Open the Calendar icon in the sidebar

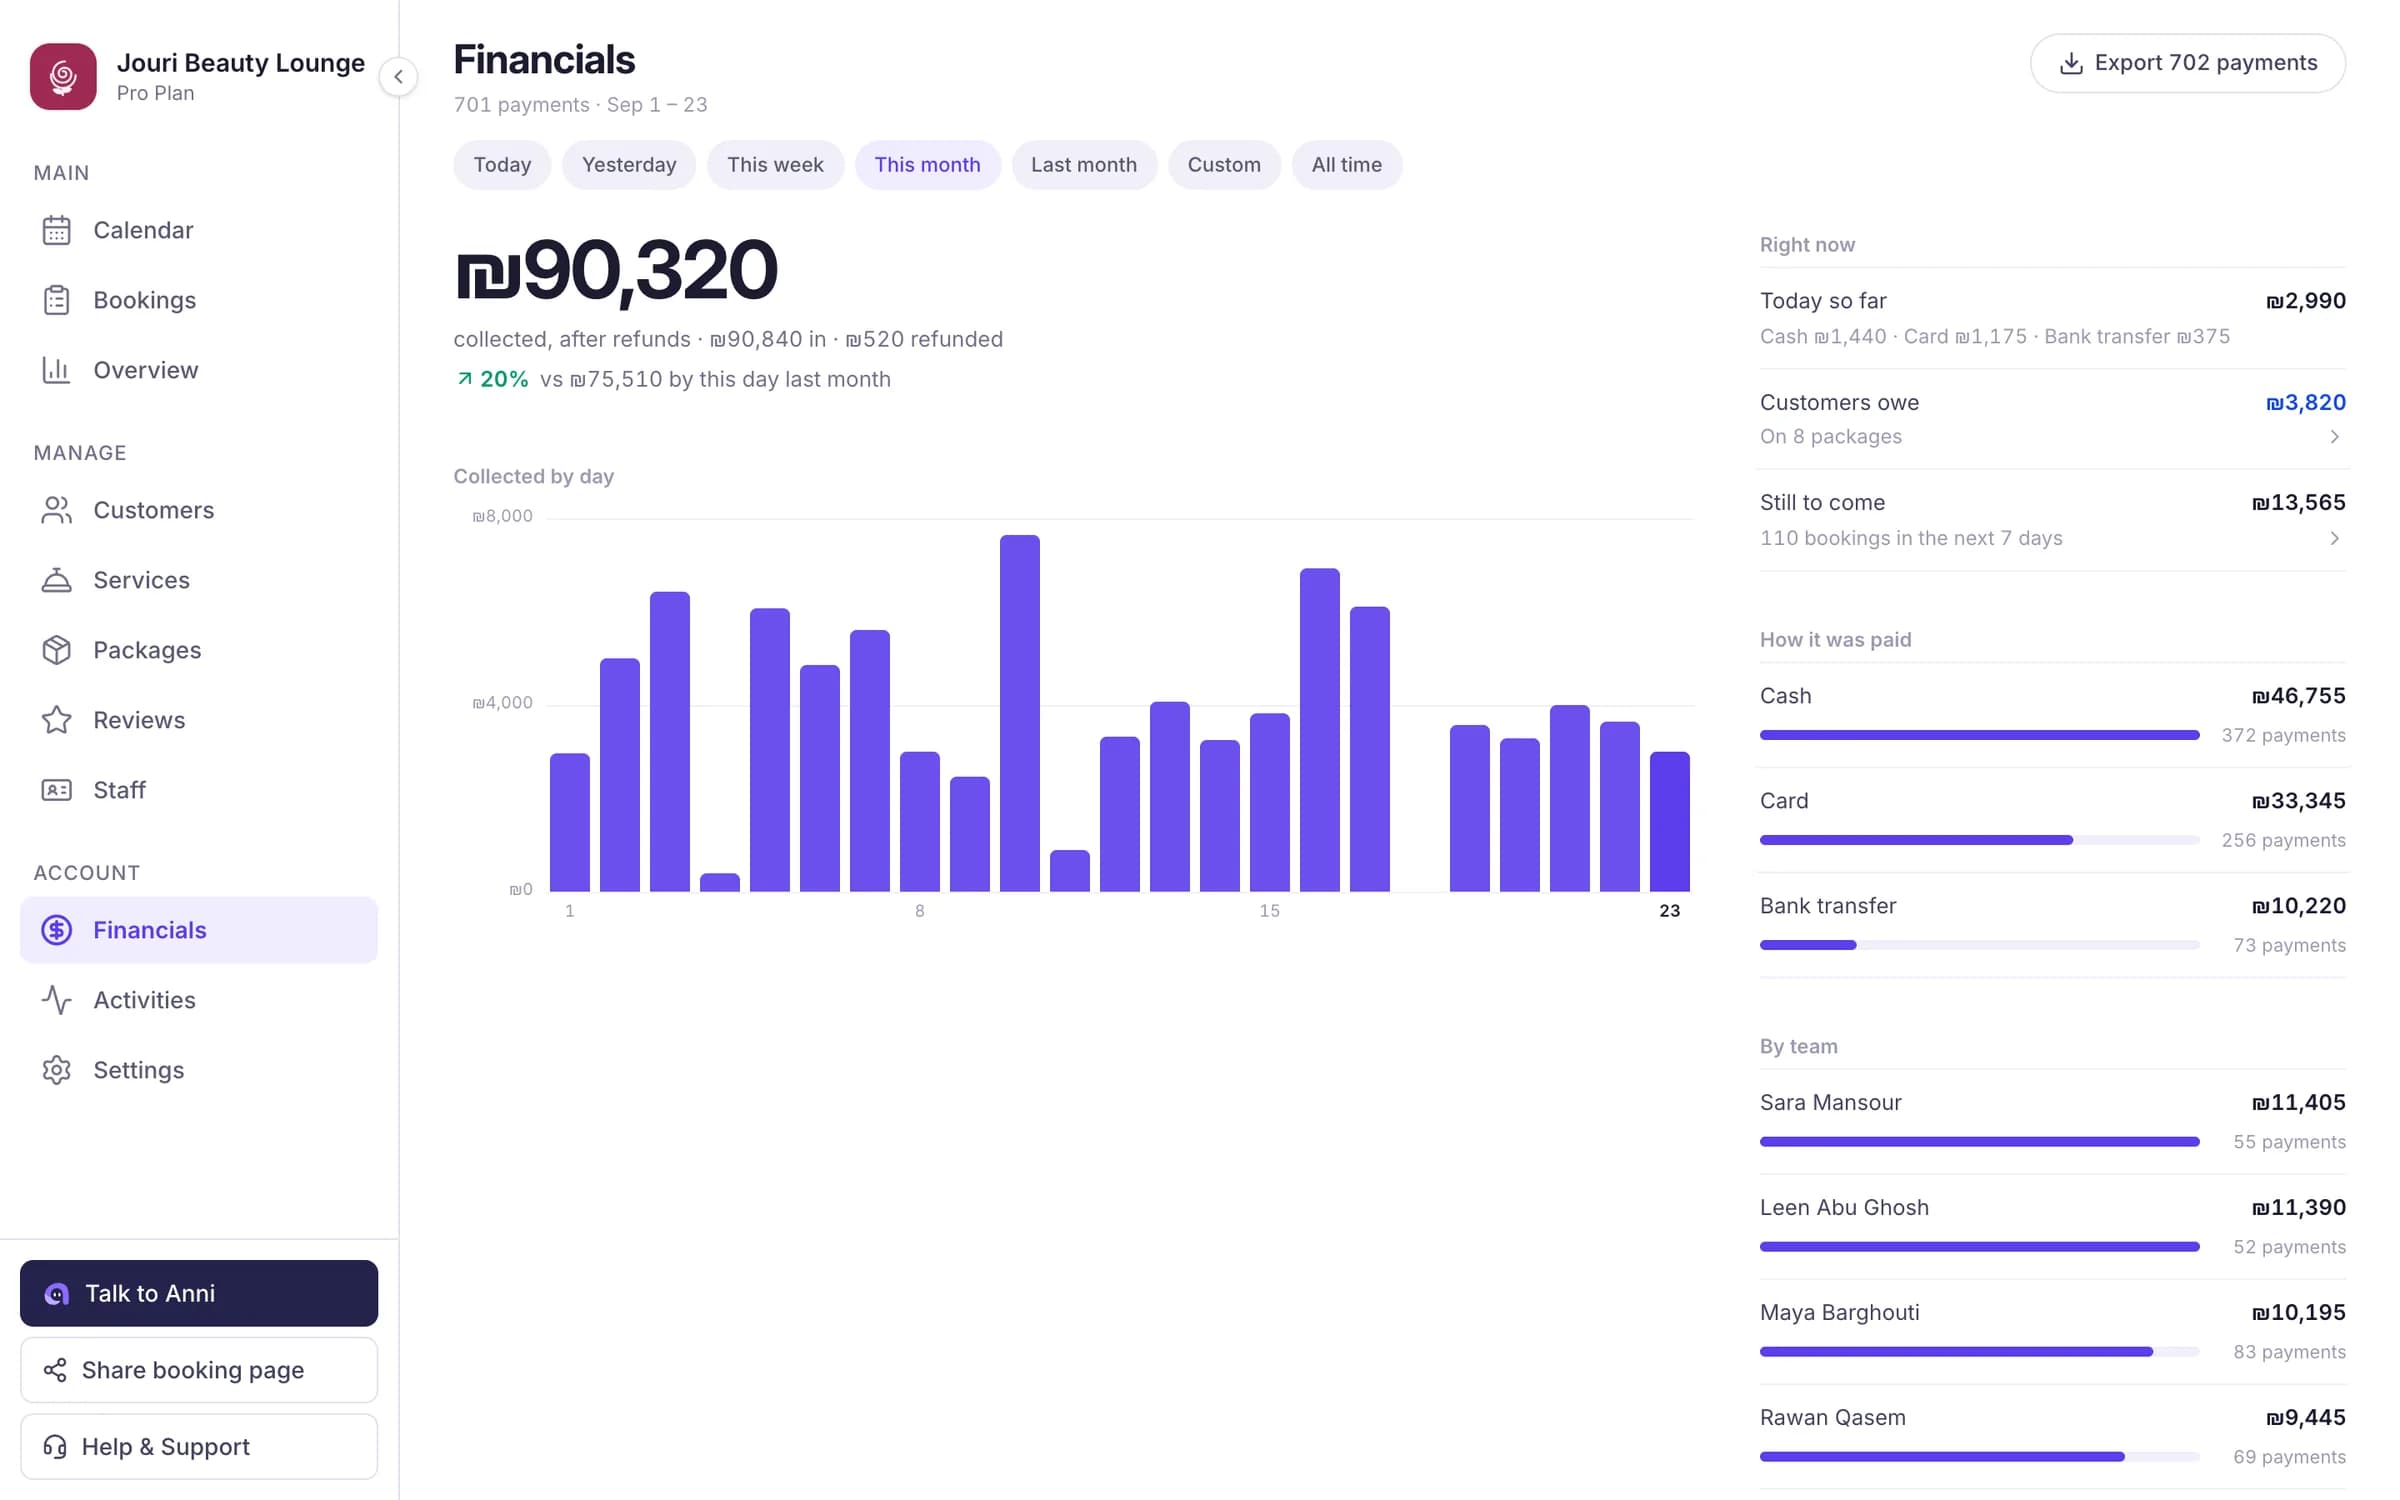[x=57, y=230]
